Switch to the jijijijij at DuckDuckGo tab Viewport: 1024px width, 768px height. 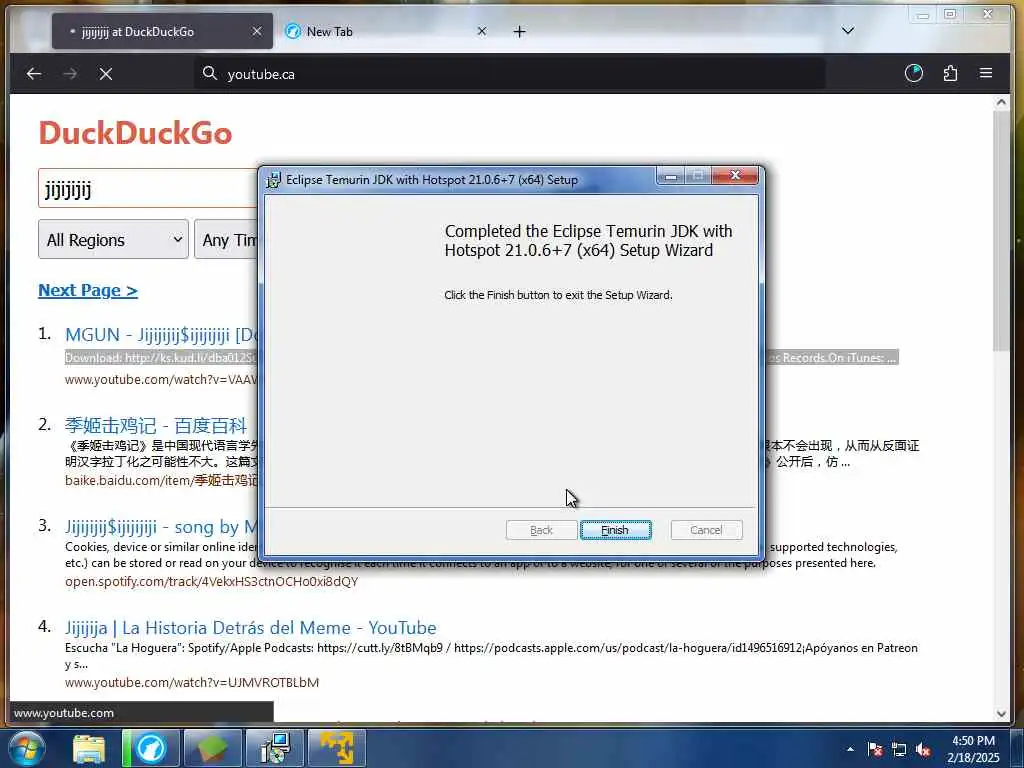[x=163, y=31]
